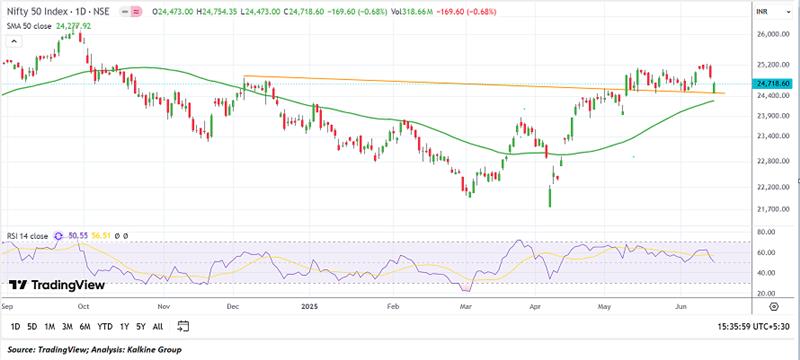
Task: Click the 24,400.00 price axis label
Action: pyautogui.click(x=773, y=95)
